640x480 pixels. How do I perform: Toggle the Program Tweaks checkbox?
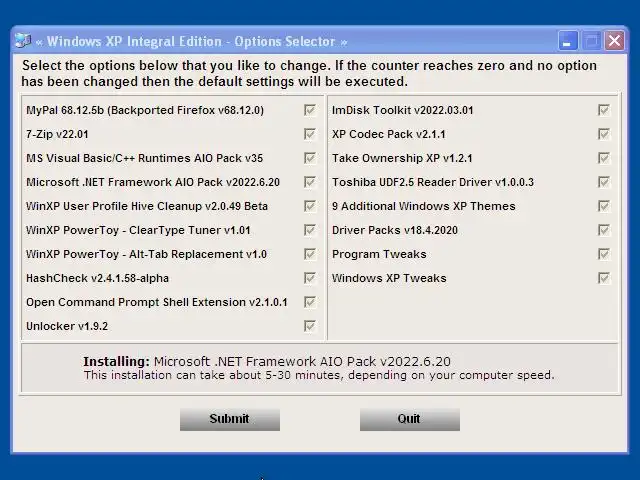[604, 254]
